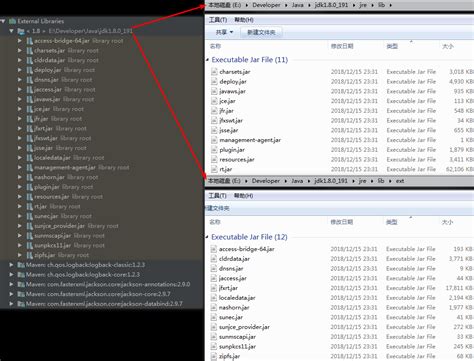
Task: Click jdk1.8.0_191 breadcrumb in lib window
Action: click(331, 5)
